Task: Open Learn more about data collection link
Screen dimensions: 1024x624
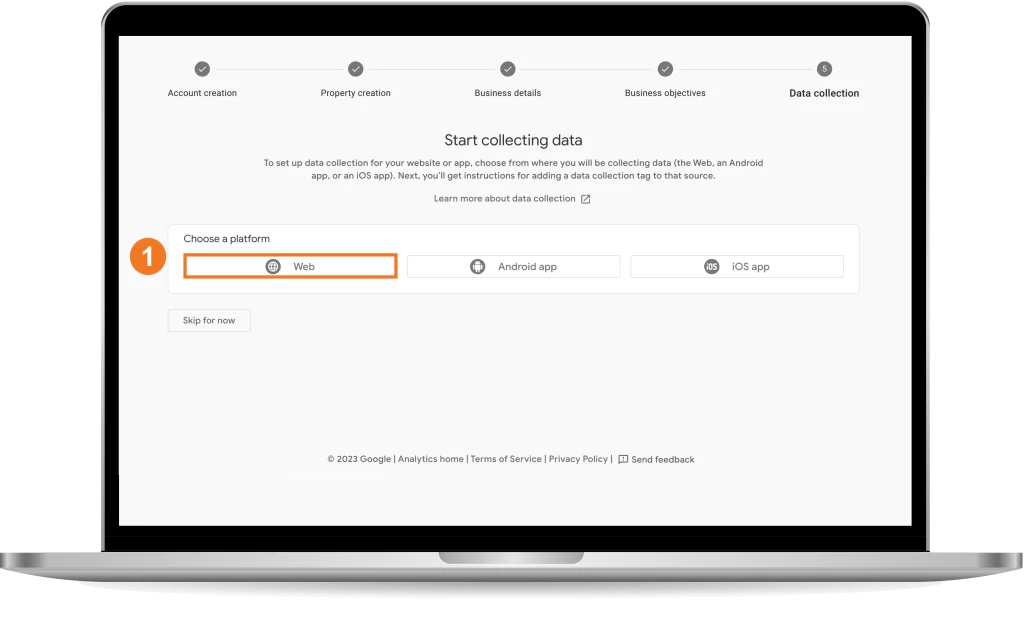Action: pos(505,198)
